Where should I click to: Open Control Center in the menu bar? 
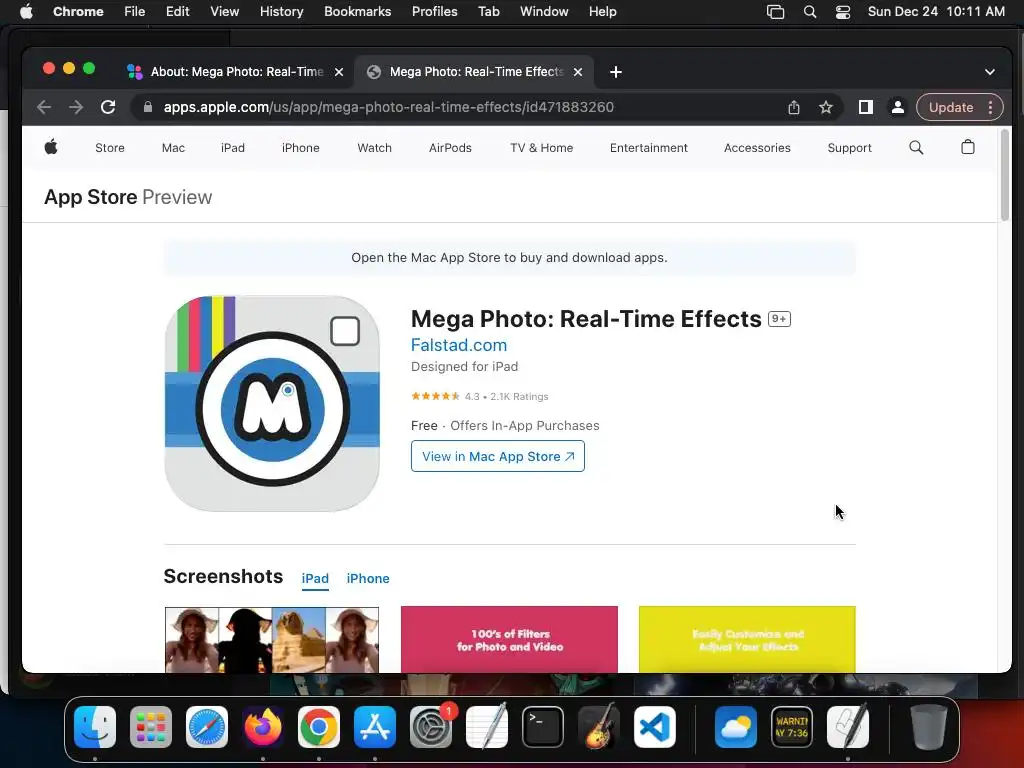point(843,12)
